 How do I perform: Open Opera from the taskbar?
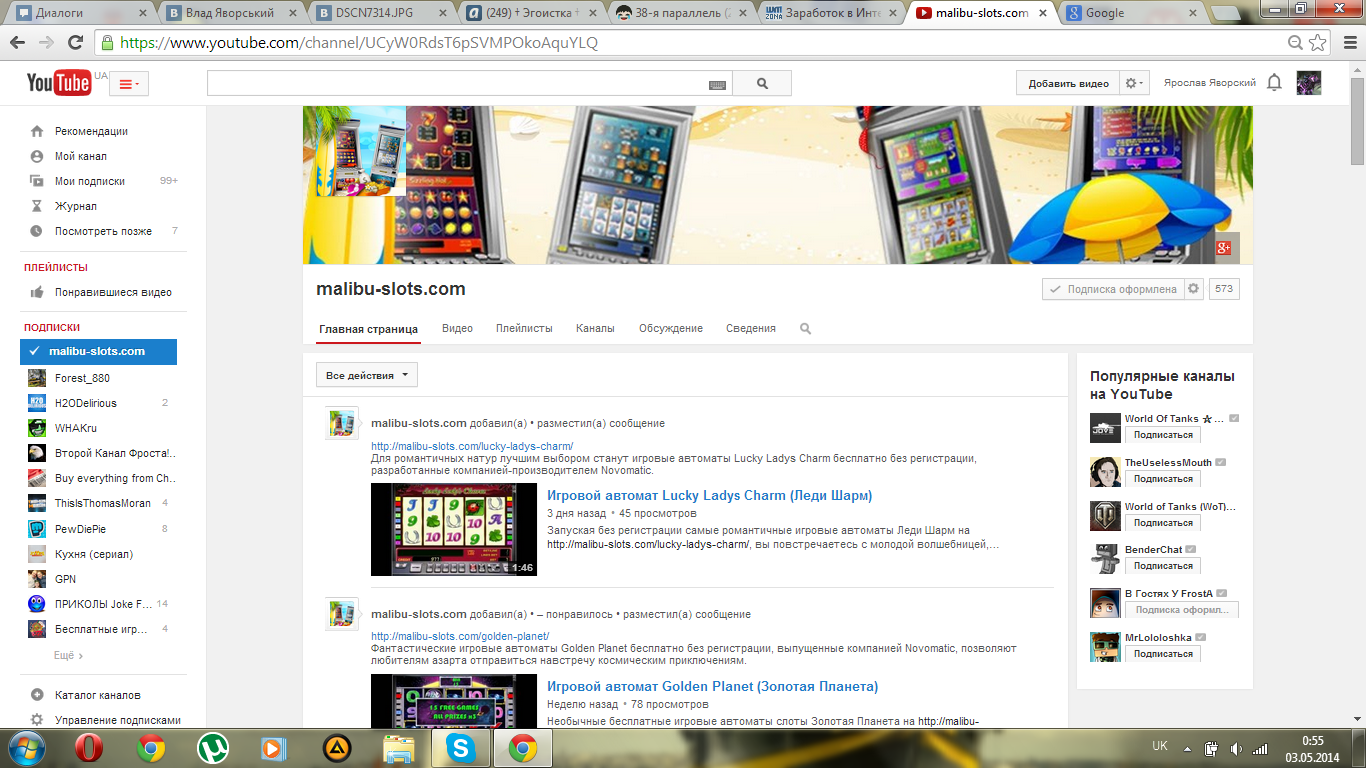point(89,748)
